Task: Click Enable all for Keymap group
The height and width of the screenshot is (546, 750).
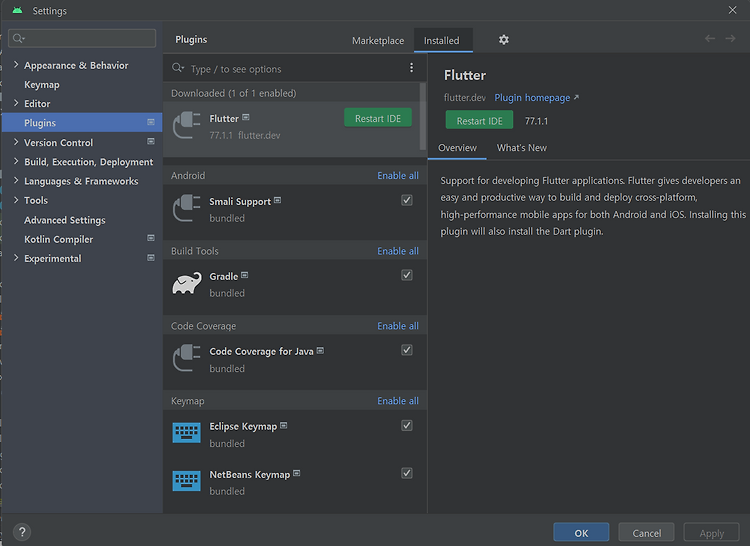Action: coord(397,401)
